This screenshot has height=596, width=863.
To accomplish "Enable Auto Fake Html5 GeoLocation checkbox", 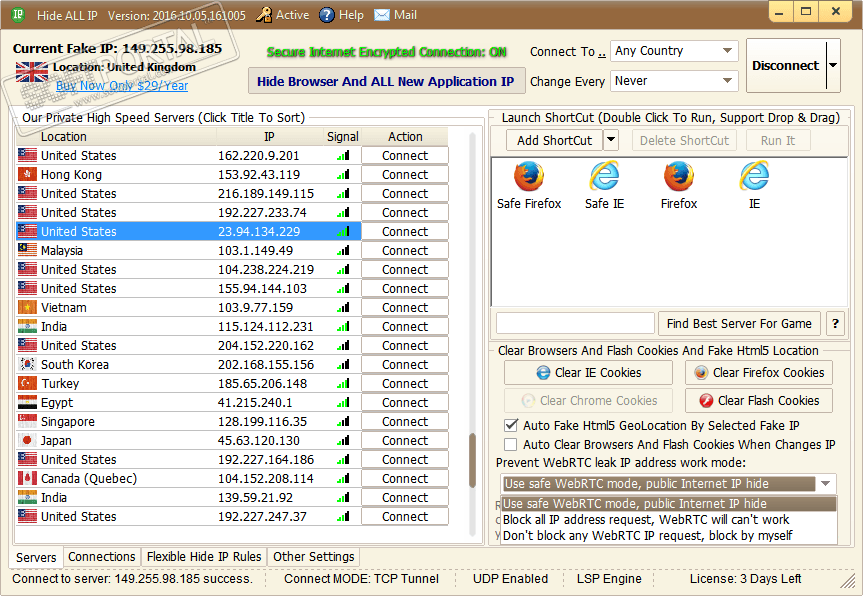I will tap(511, 425).
